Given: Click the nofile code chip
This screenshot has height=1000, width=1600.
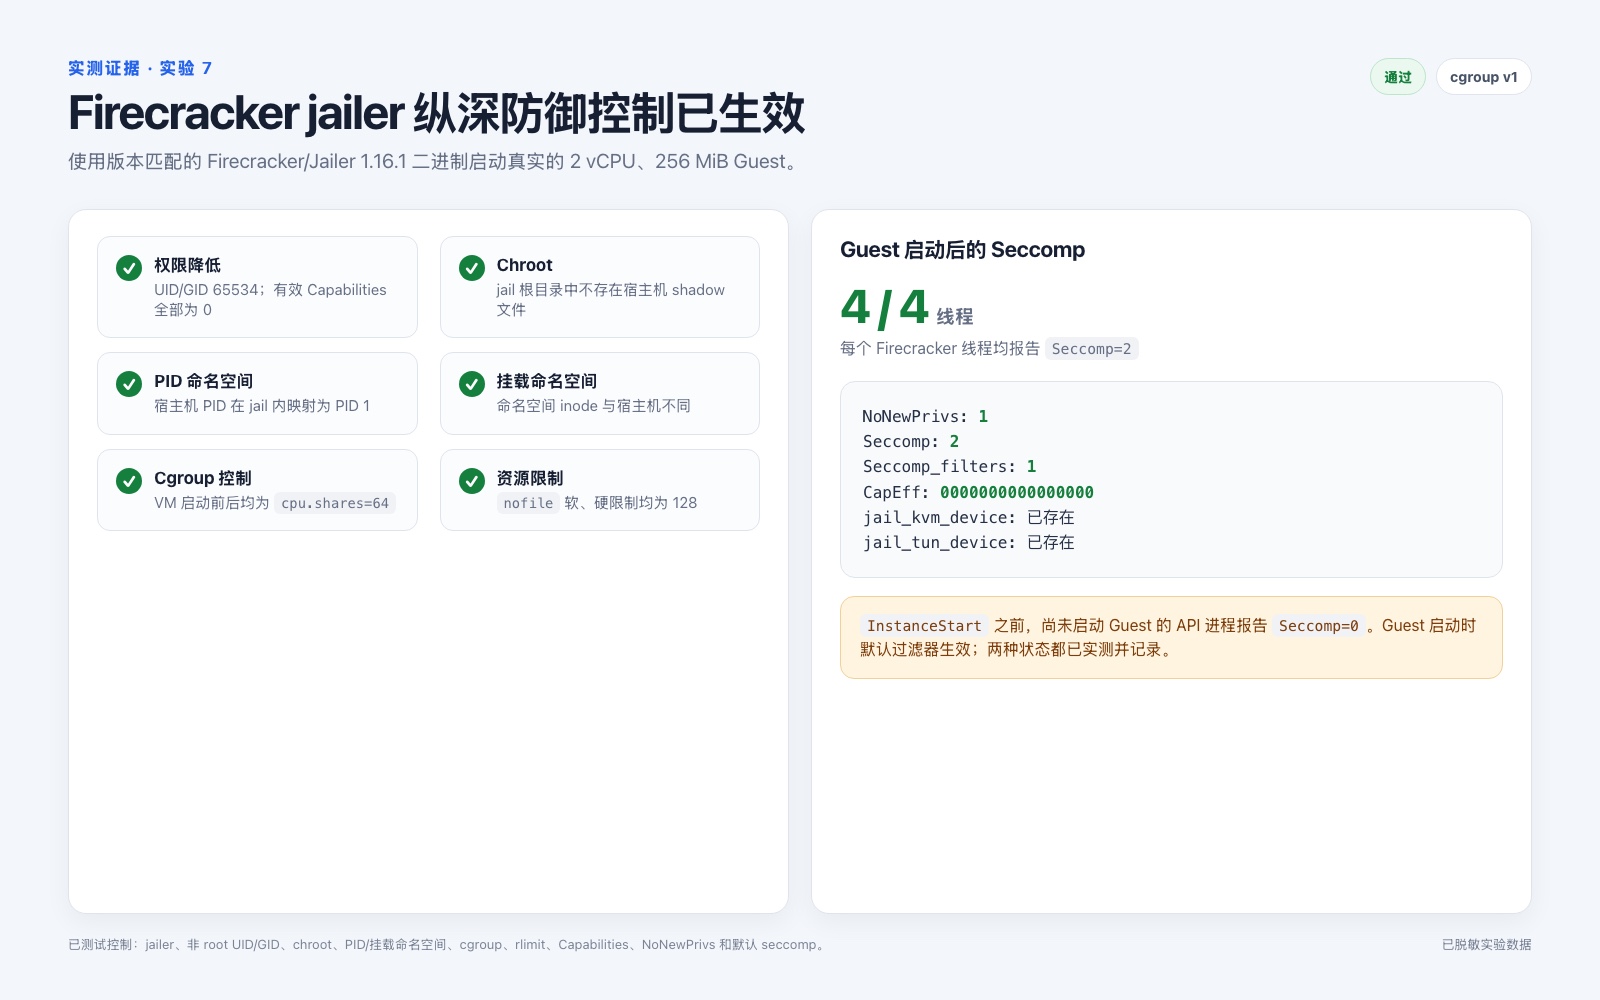Looking at the screenshot, I should [528, 503].
